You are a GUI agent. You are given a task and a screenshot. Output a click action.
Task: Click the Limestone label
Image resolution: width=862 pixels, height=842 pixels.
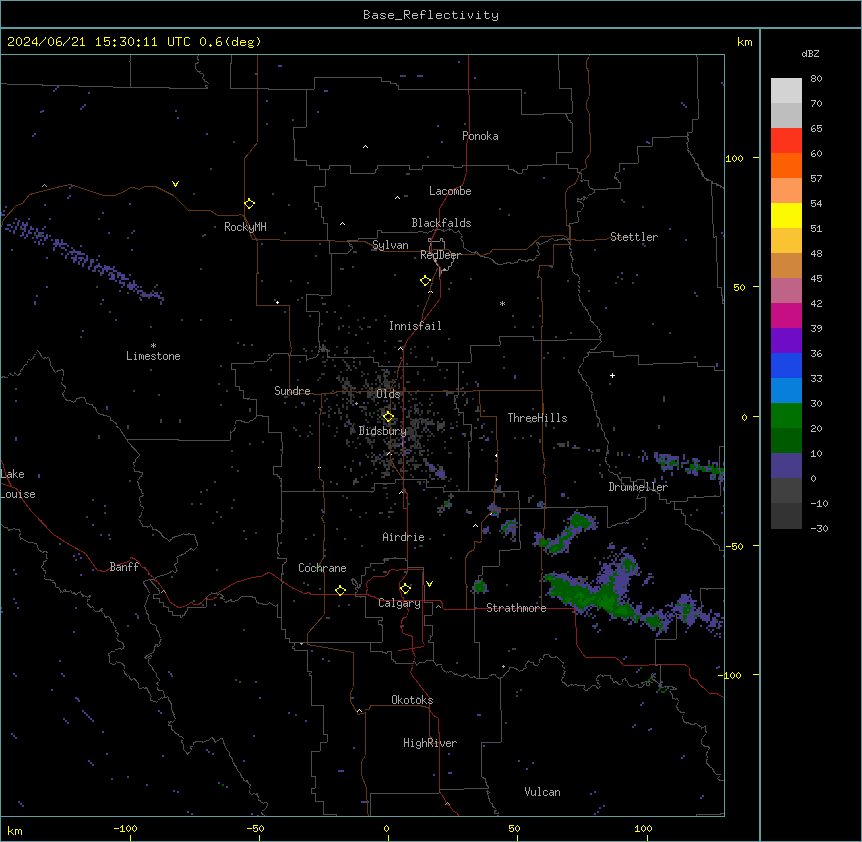[153, 356]
